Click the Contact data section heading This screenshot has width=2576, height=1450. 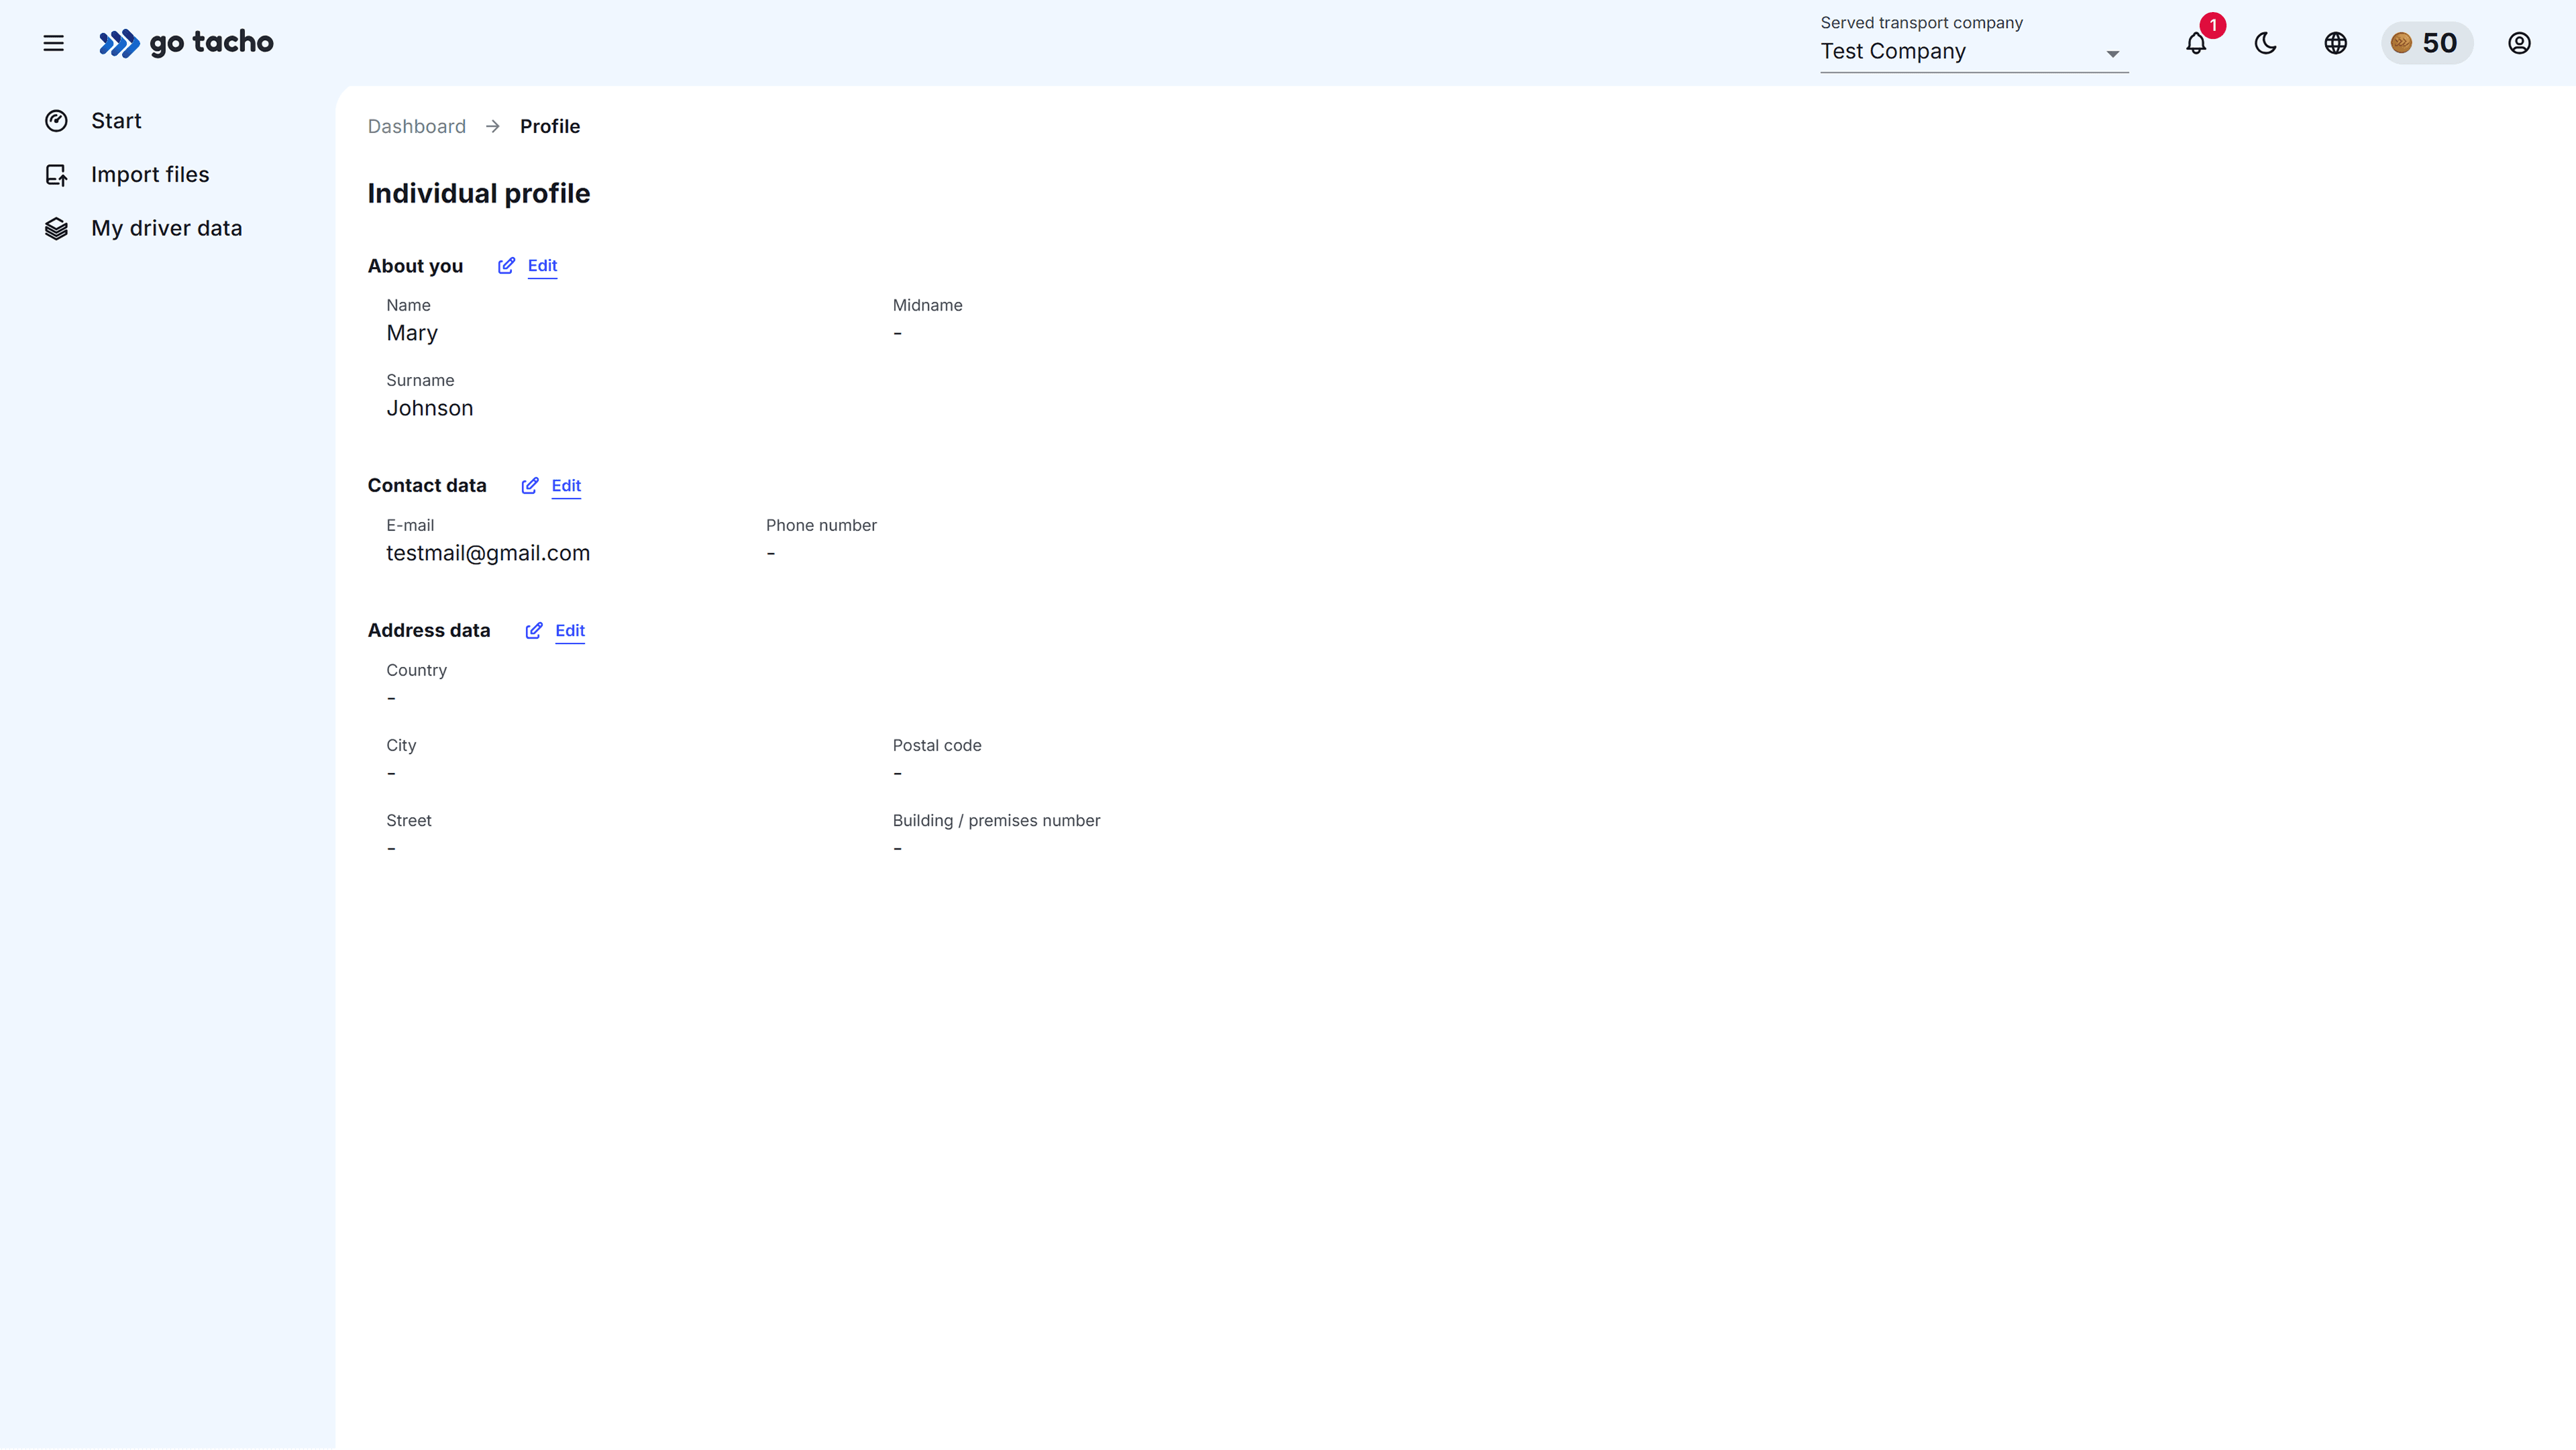click(427, 486)
